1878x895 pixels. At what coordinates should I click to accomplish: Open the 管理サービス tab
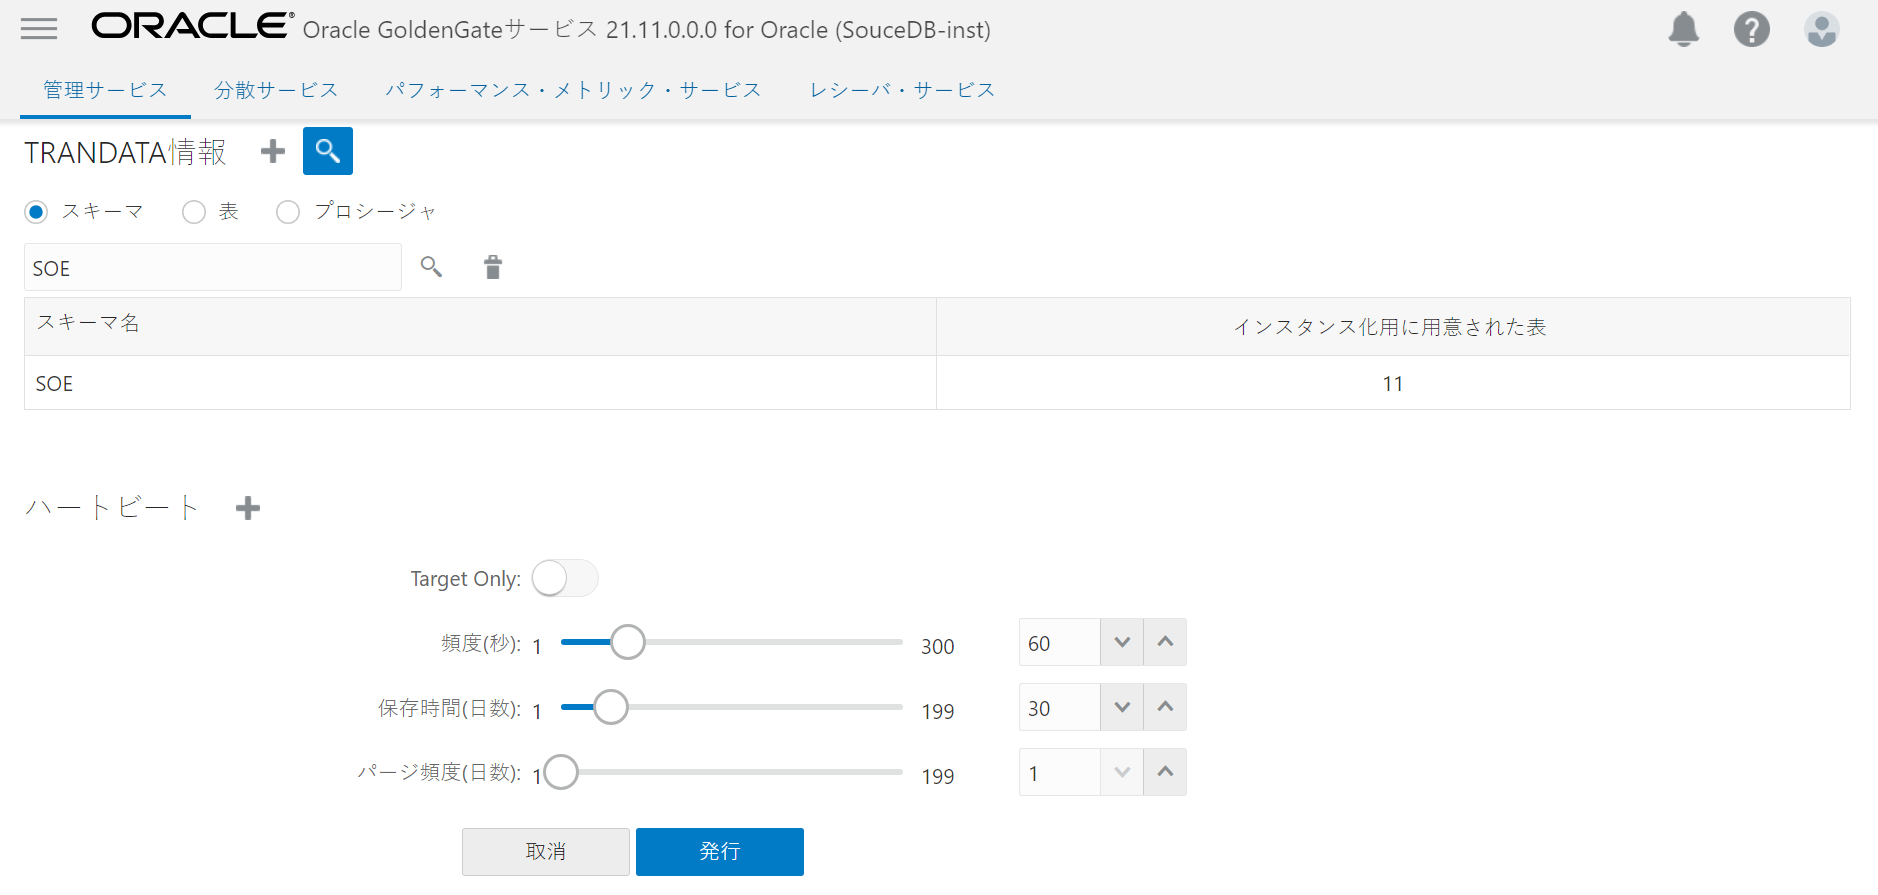[x=105, y=90]
